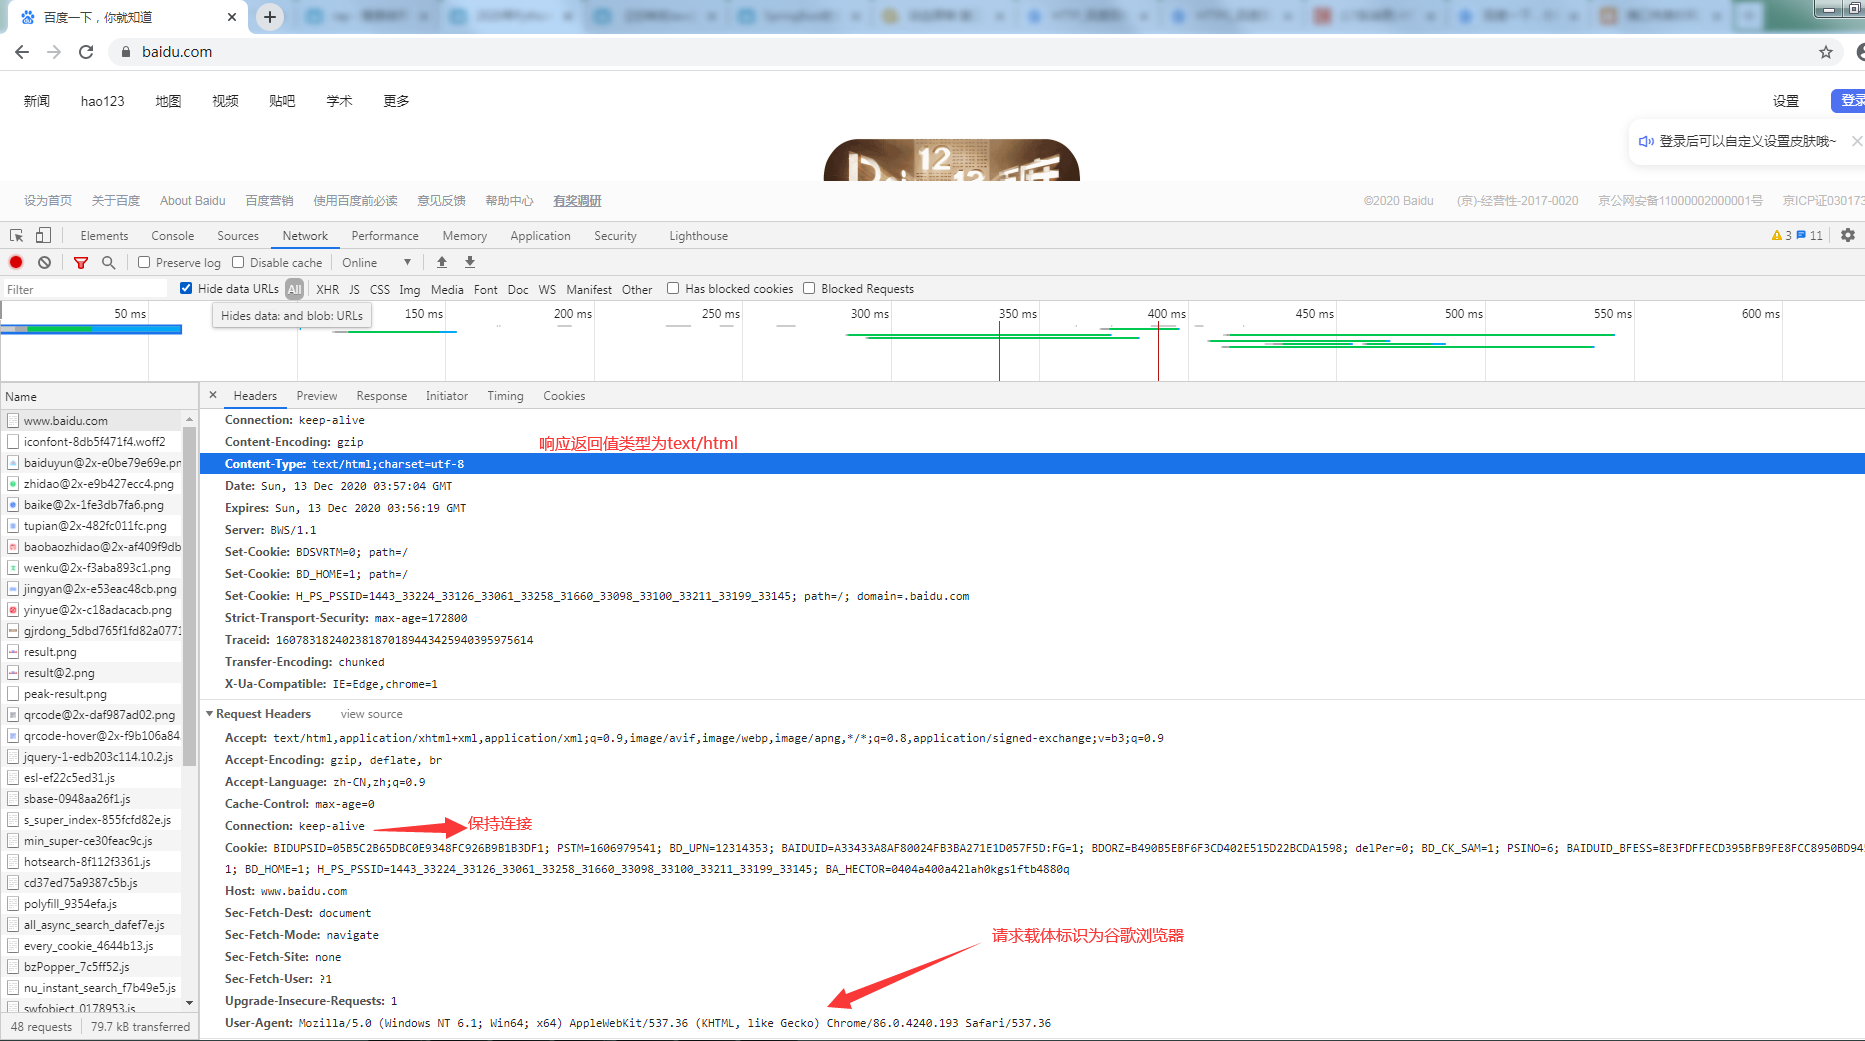Select polyfill_9354efa.js request

click(92, 904)
